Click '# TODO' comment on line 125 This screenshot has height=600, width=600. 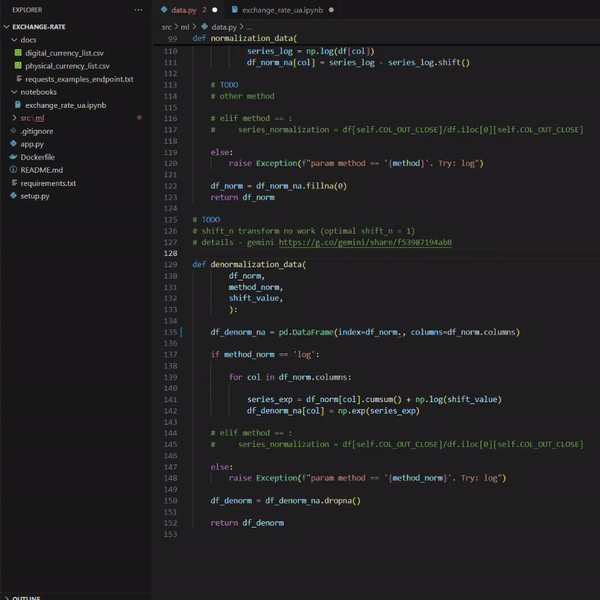tap(206, 220)
